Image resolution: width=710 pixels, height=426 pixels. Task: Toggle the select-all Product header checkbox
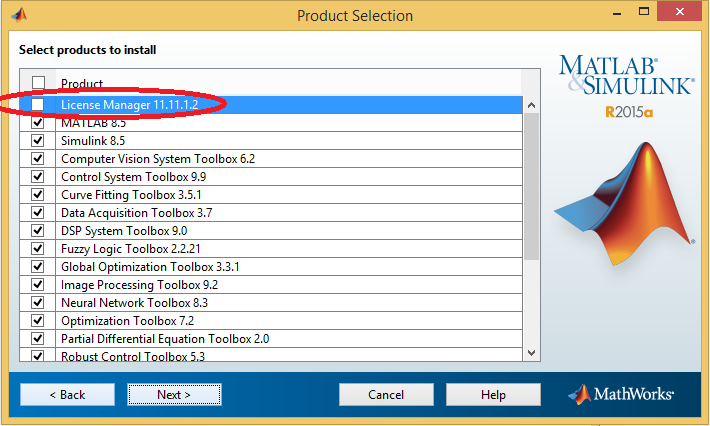coord(38,82)
